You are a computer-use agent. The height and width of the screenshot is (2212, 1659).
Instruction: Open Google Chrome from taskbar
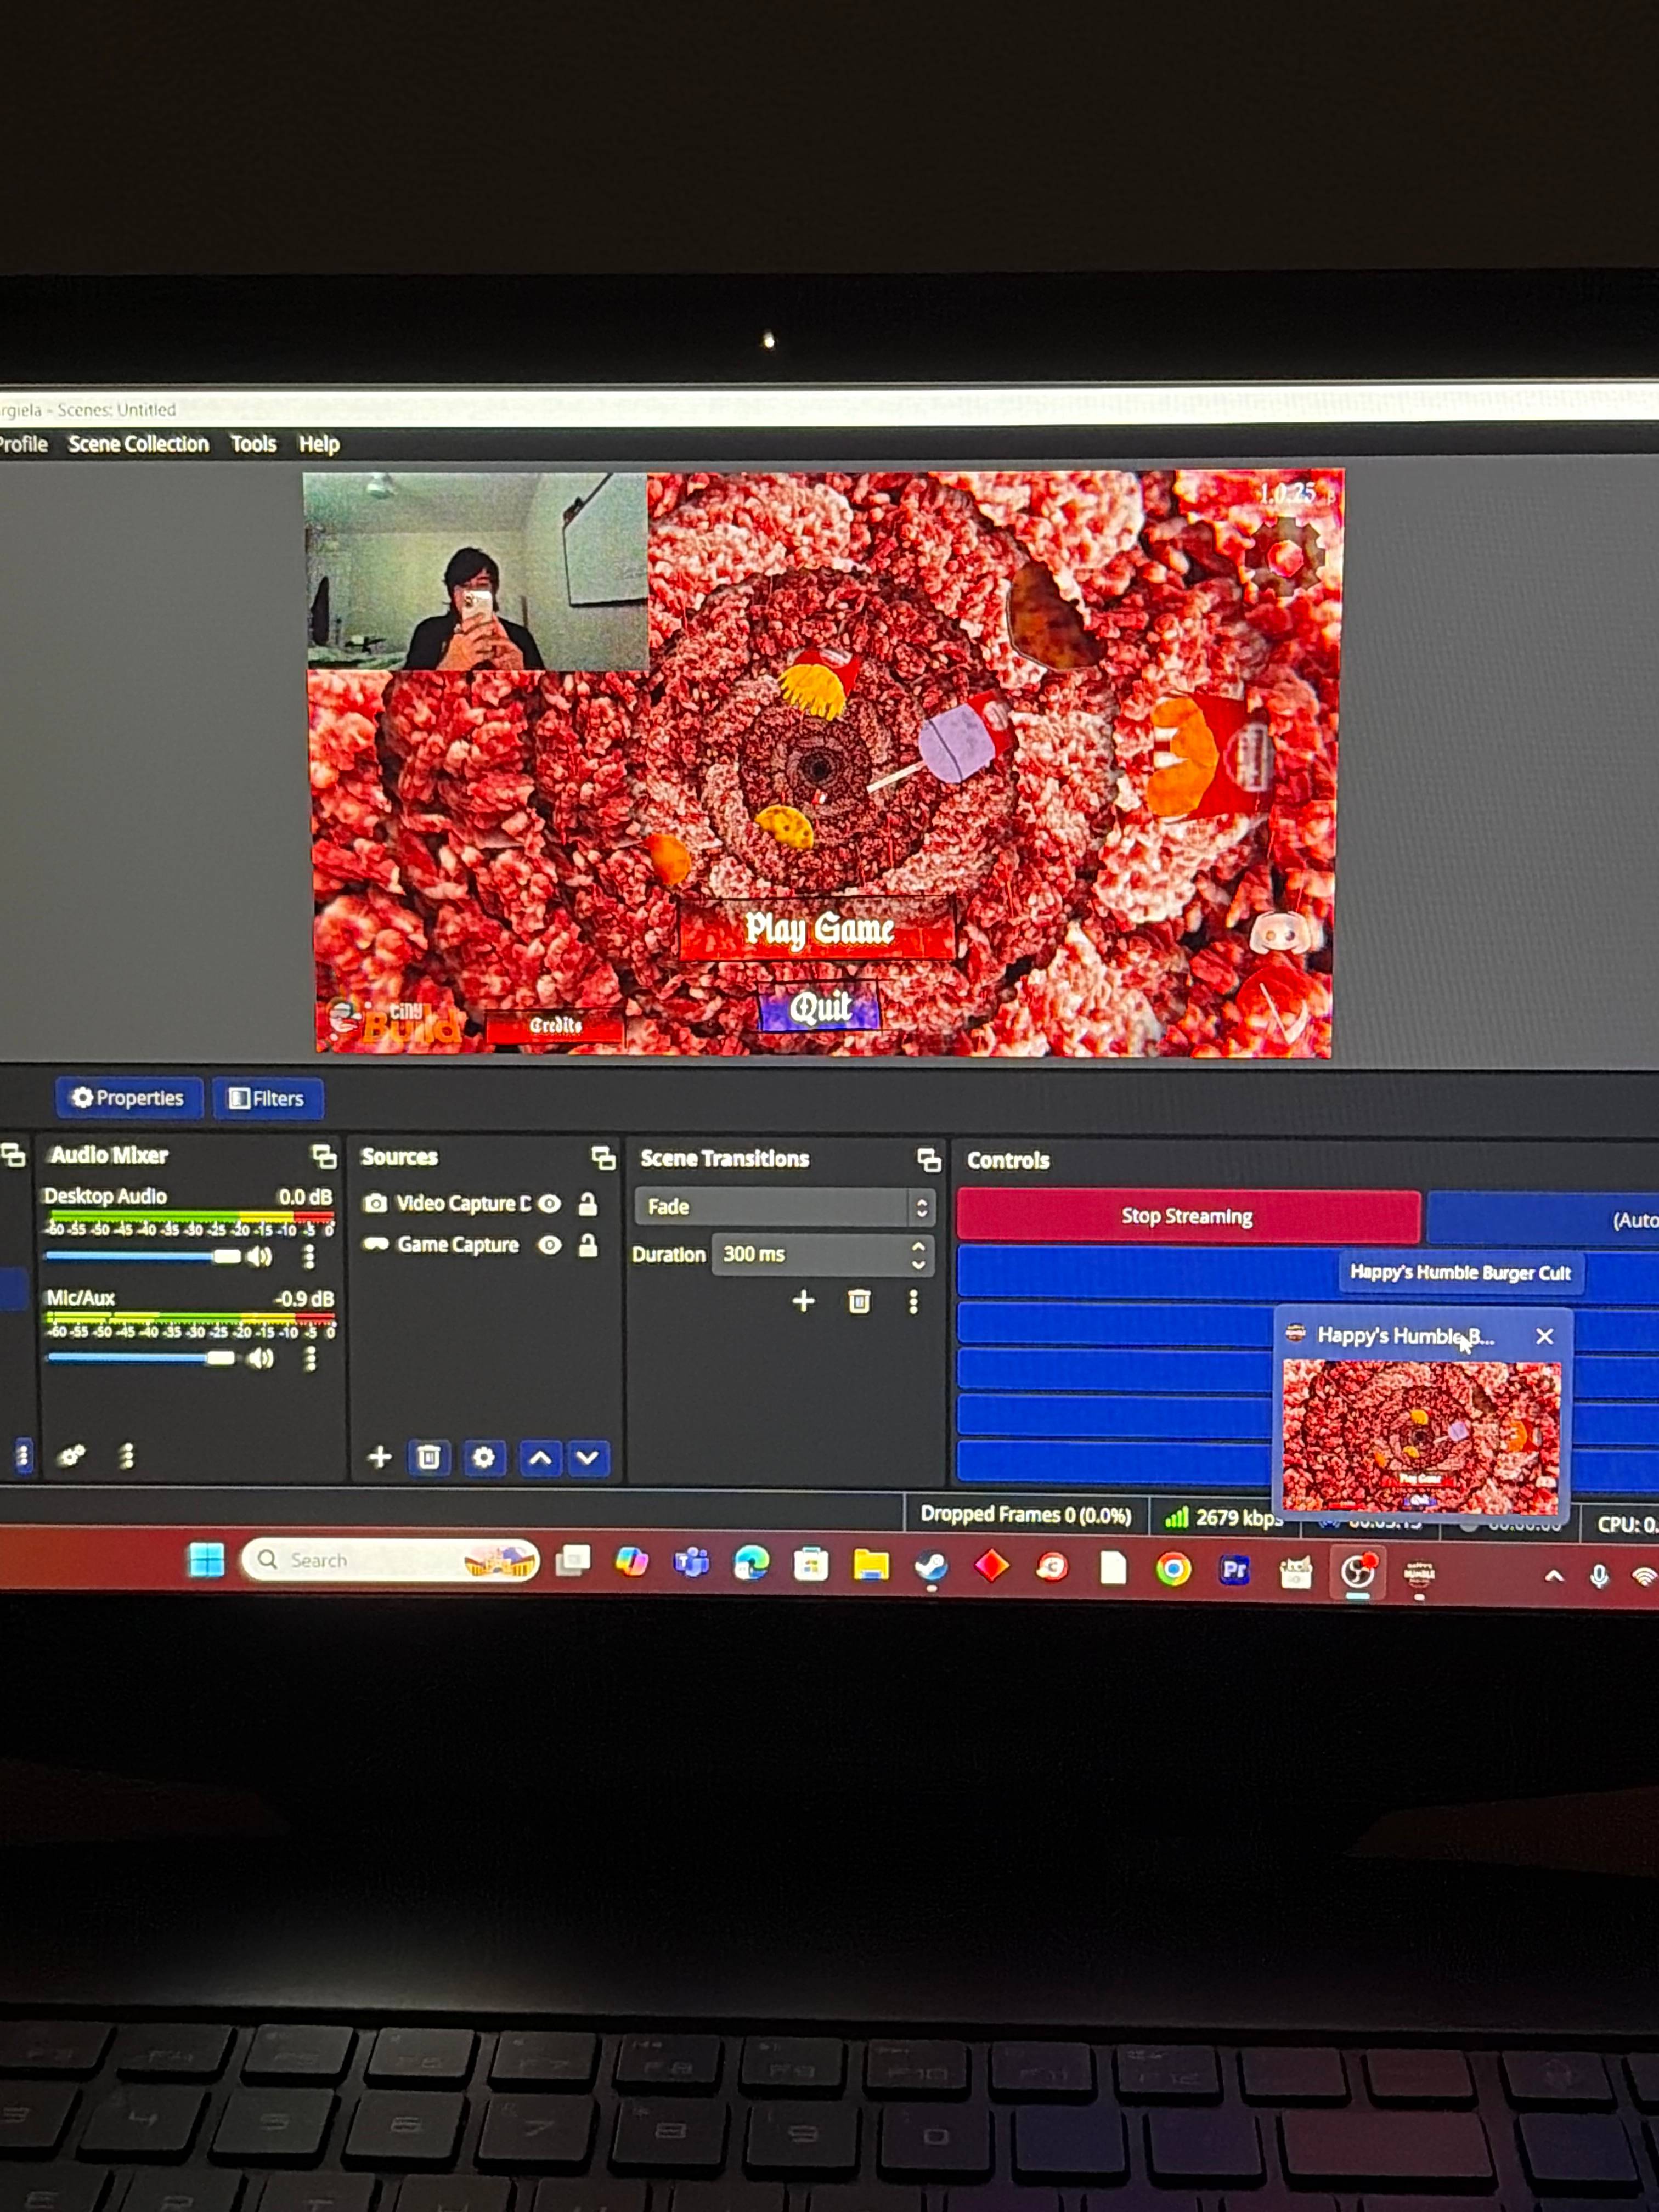(1173, 1569)
